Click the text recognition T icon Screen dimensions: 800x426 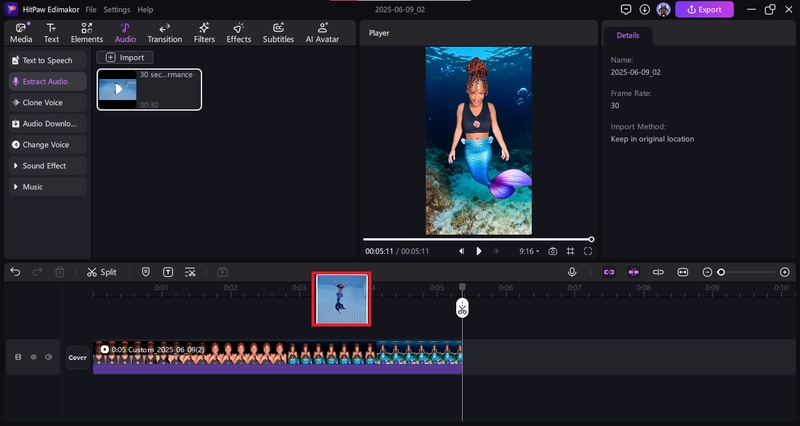168,272
